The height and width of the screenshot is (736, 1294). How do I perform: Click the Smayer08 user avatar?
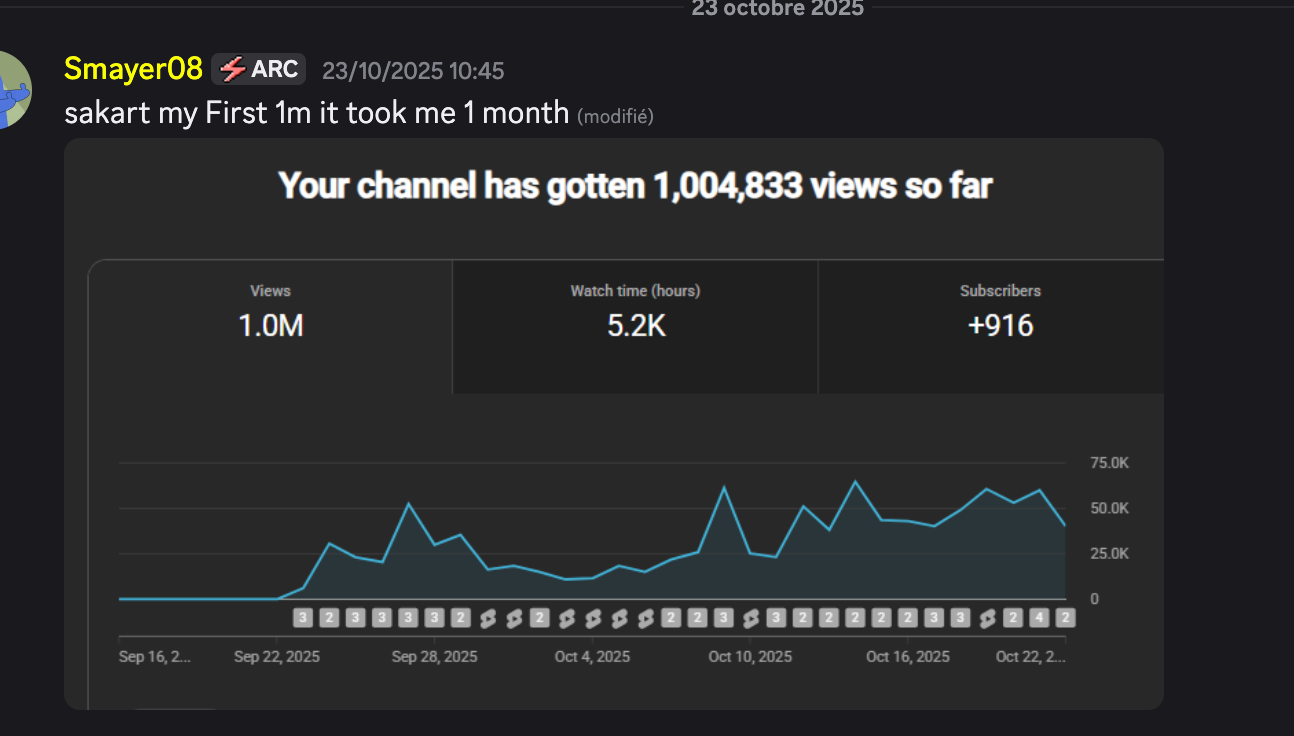coord(14,90)
